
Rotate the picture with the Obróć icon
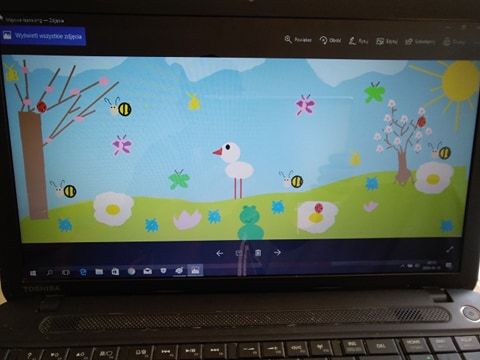point(323,40)
